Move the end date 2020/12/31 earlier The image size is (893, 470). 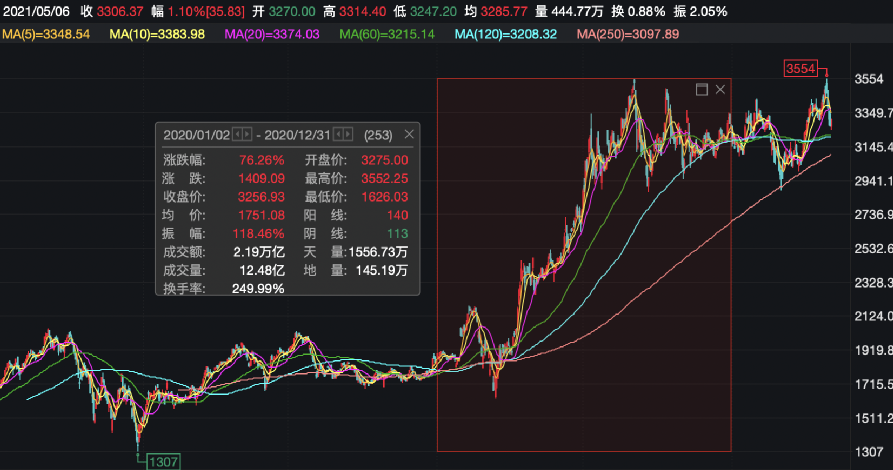coord(338,134)
